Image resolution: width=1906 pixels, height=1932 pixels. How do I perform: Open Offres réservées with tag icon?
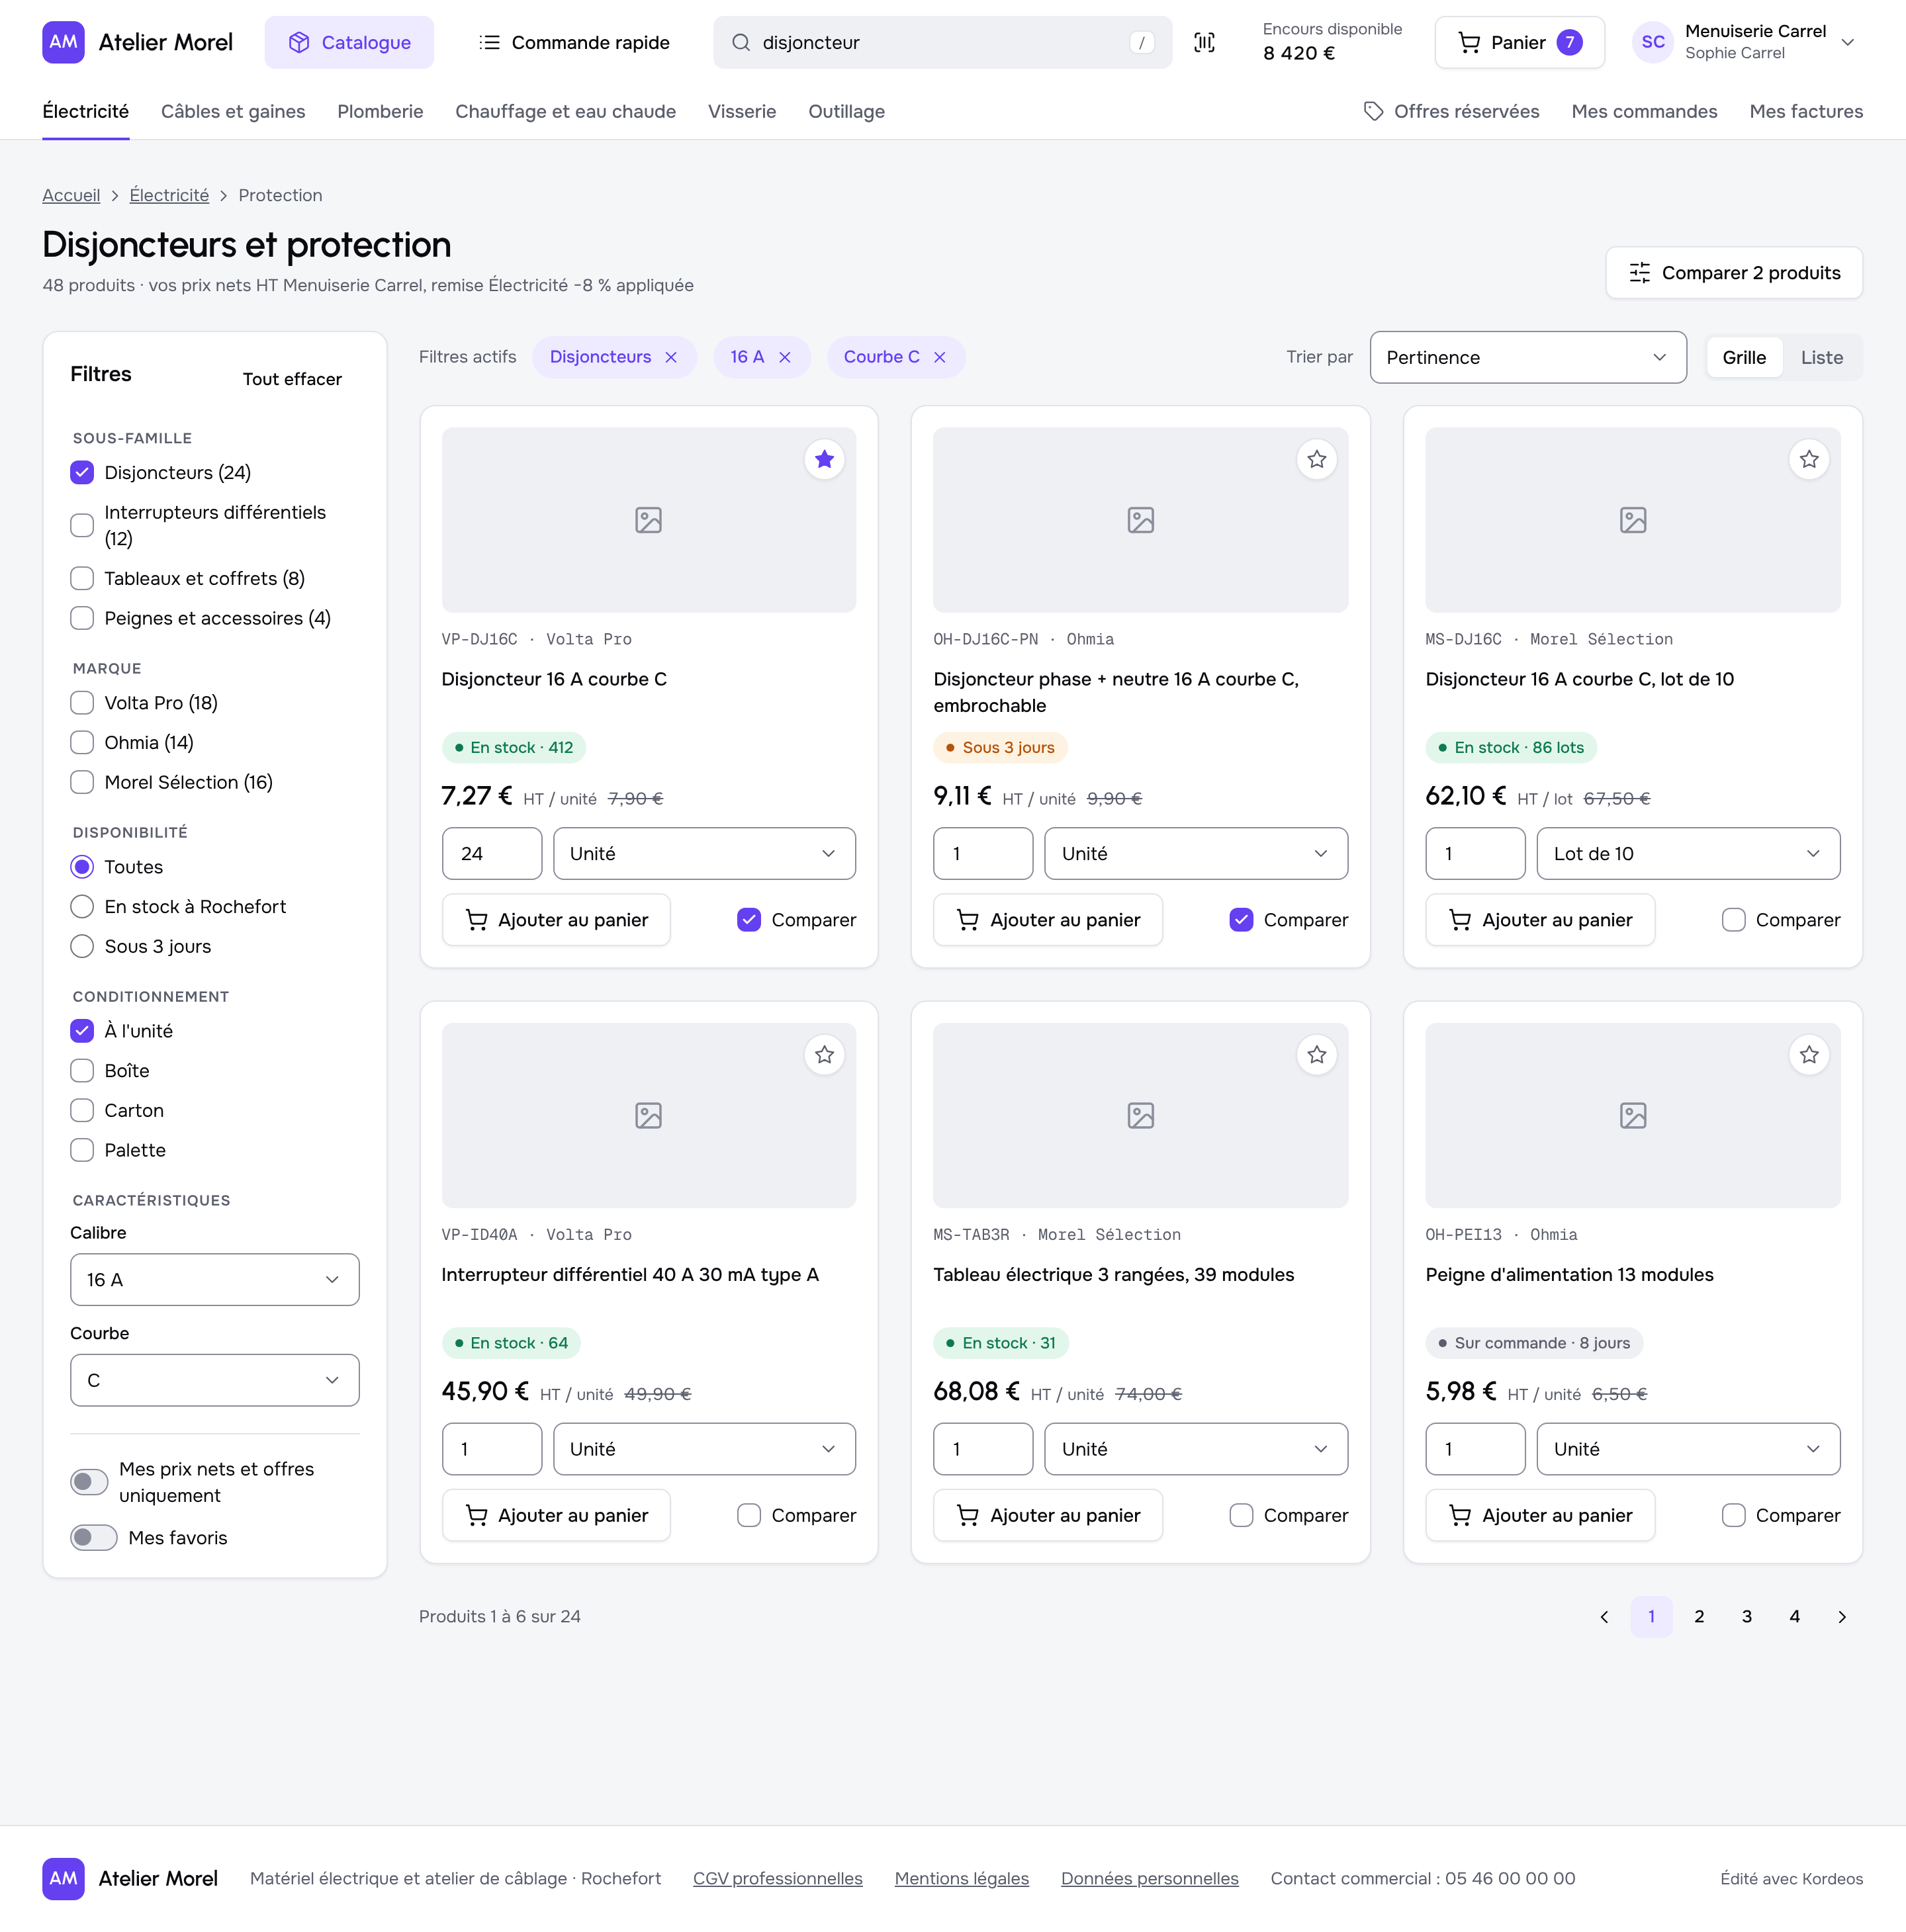(1451, 111)
